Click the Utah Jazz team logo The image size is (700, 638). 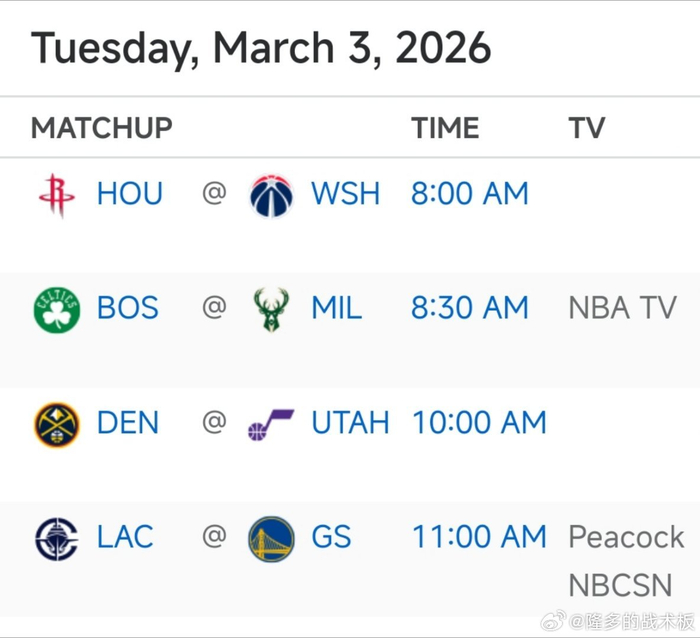coord(271,424)
